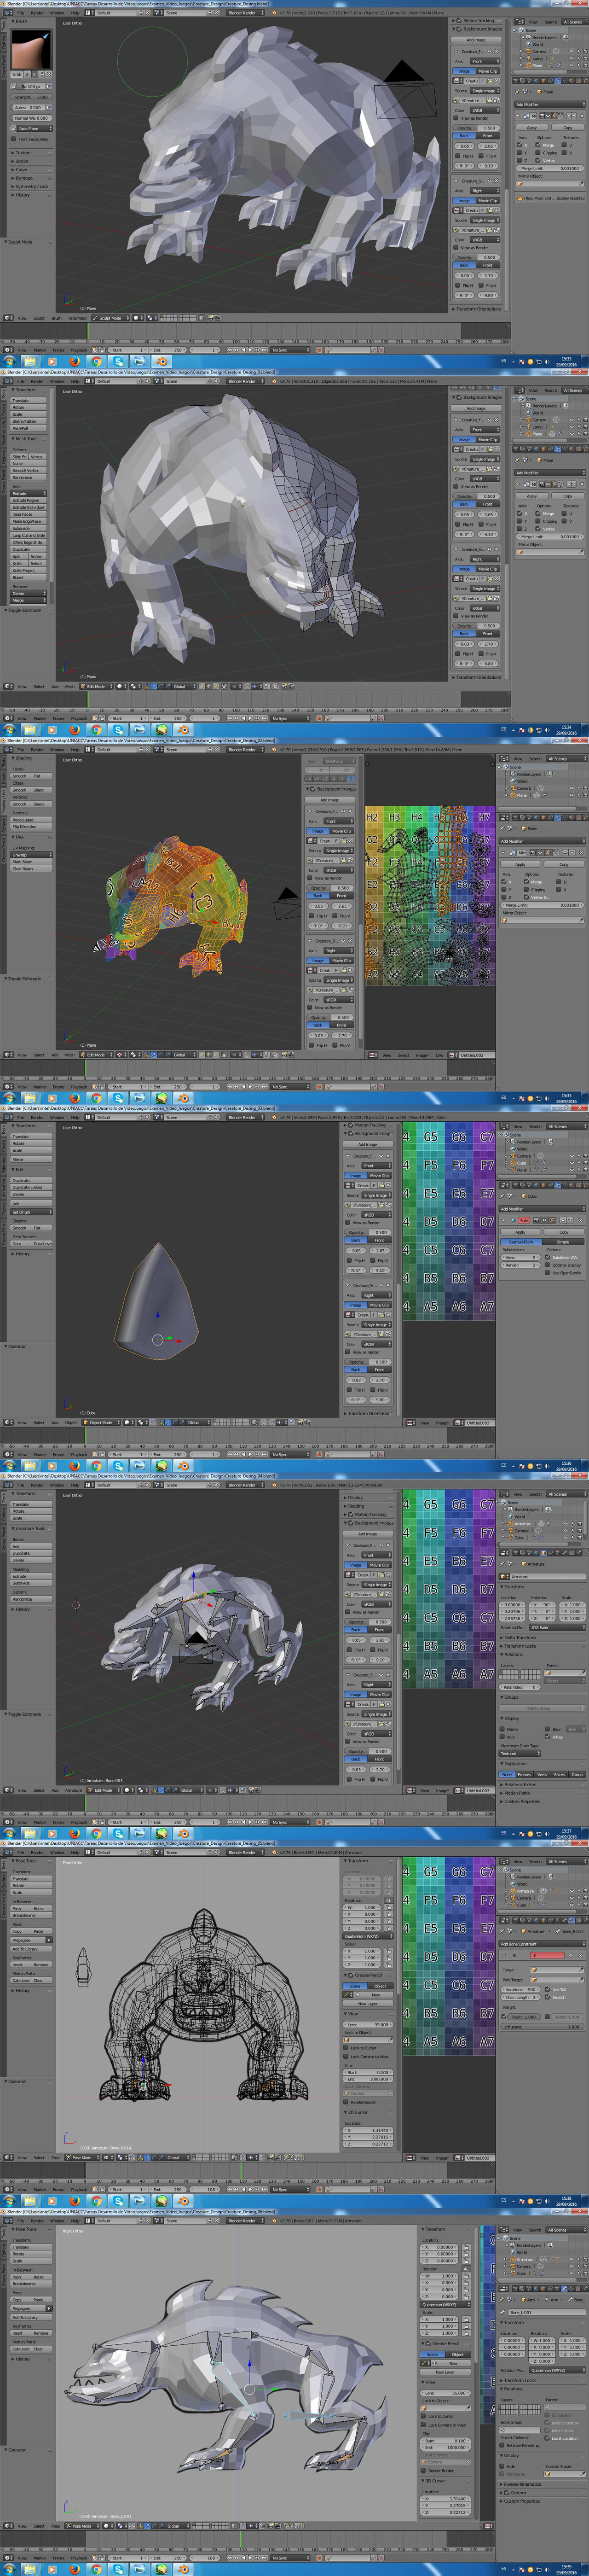Screen dimensions: 589x2576
Task: Expand the Stroke panel in Sculpt tools
Action: [x=22, y=161]
